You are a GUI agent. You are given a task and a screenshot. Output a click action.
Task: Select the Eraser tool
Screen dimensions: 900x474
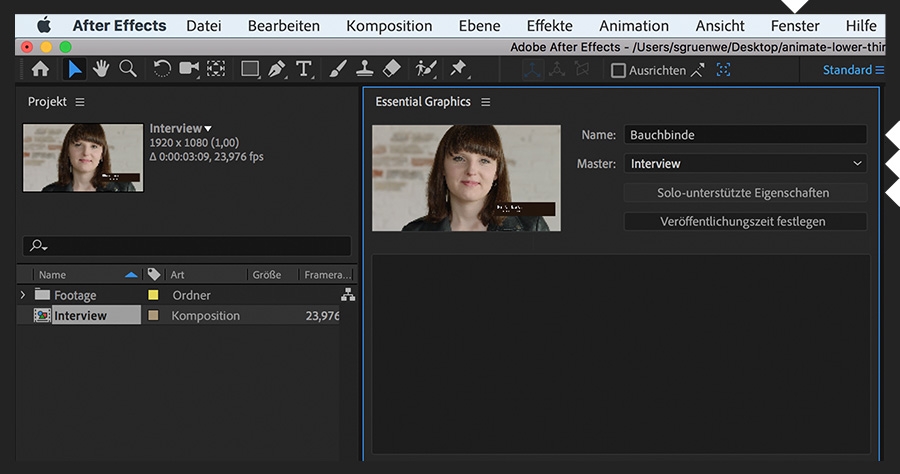tap(391, 69)
